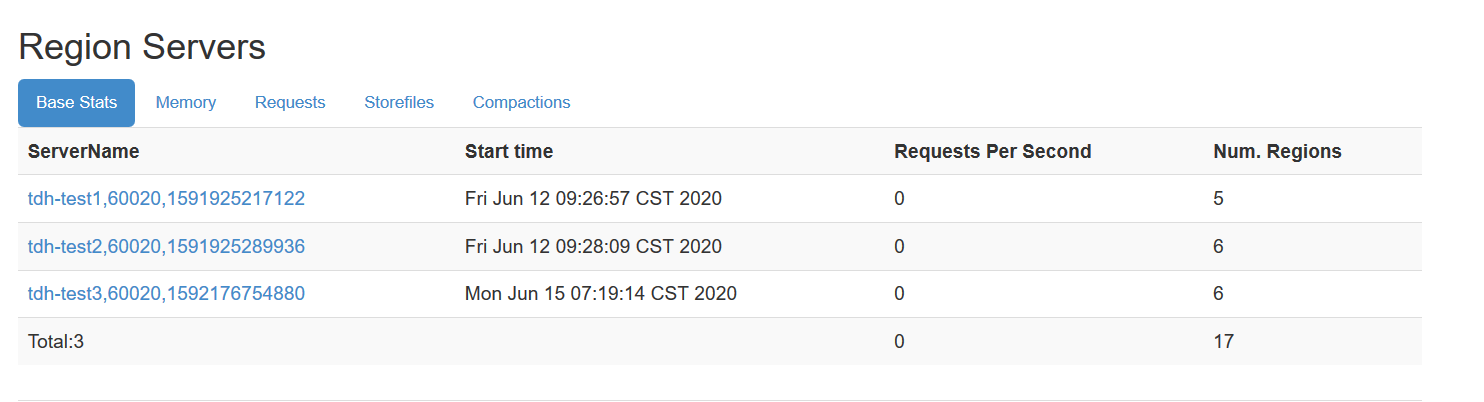1484x402 pixels.
Task: Switch to the Base Stats tab
Action: (x=76, y=103)
